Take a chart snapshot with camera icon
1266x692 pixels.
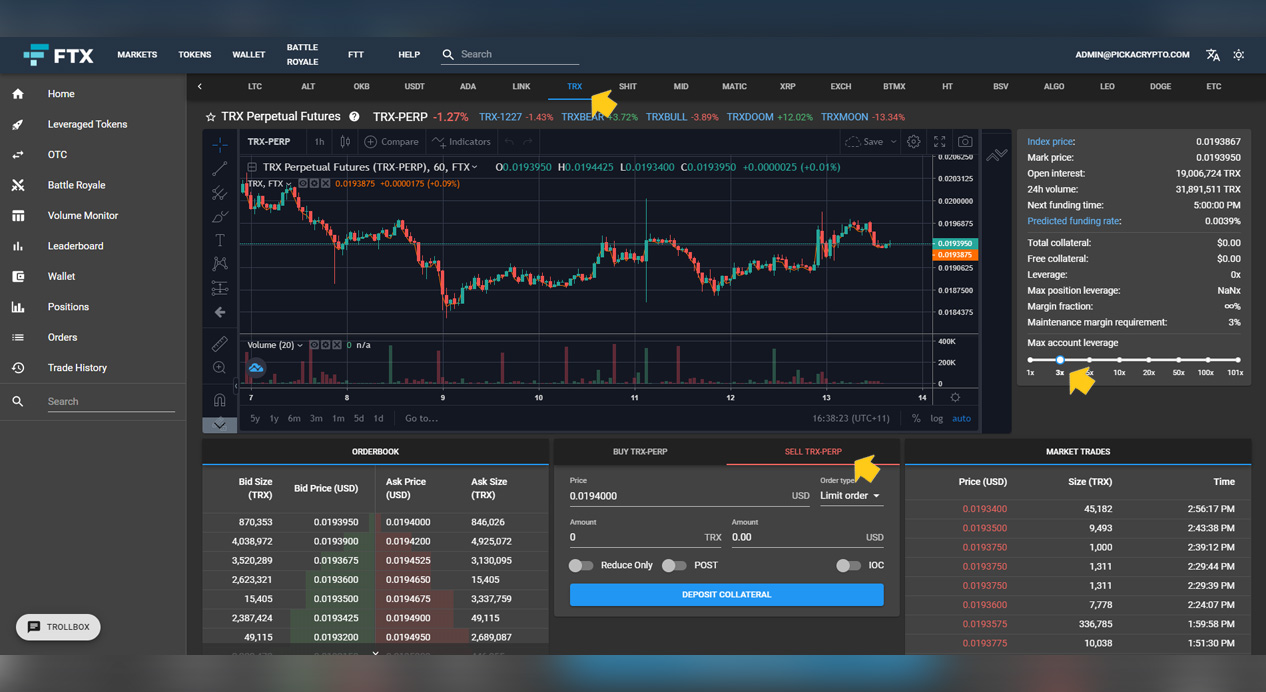click(x=964, y=141)
